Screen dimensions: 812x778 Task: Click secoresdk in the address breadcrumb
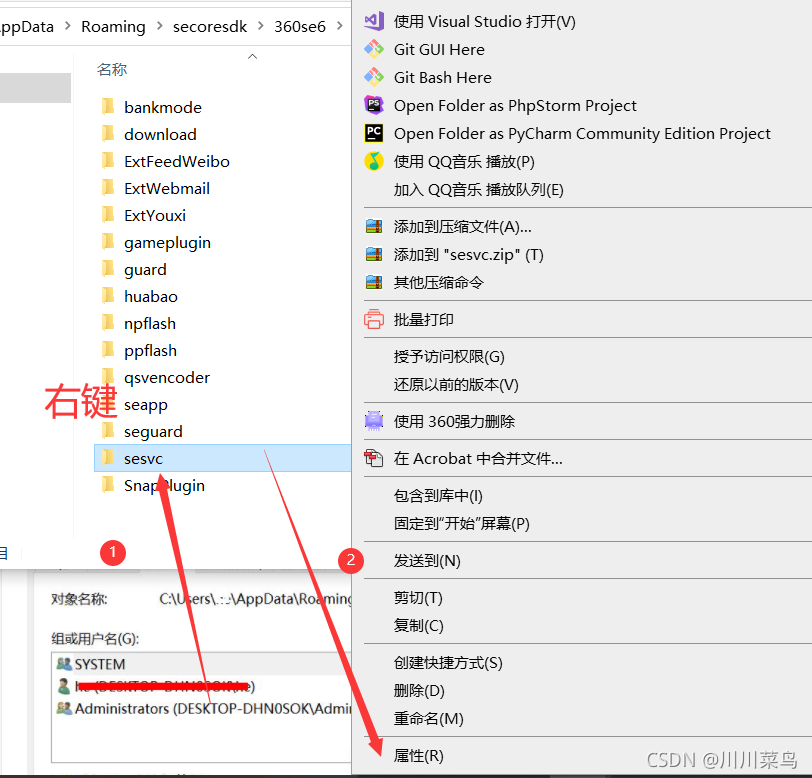click(x=210, y=26)
